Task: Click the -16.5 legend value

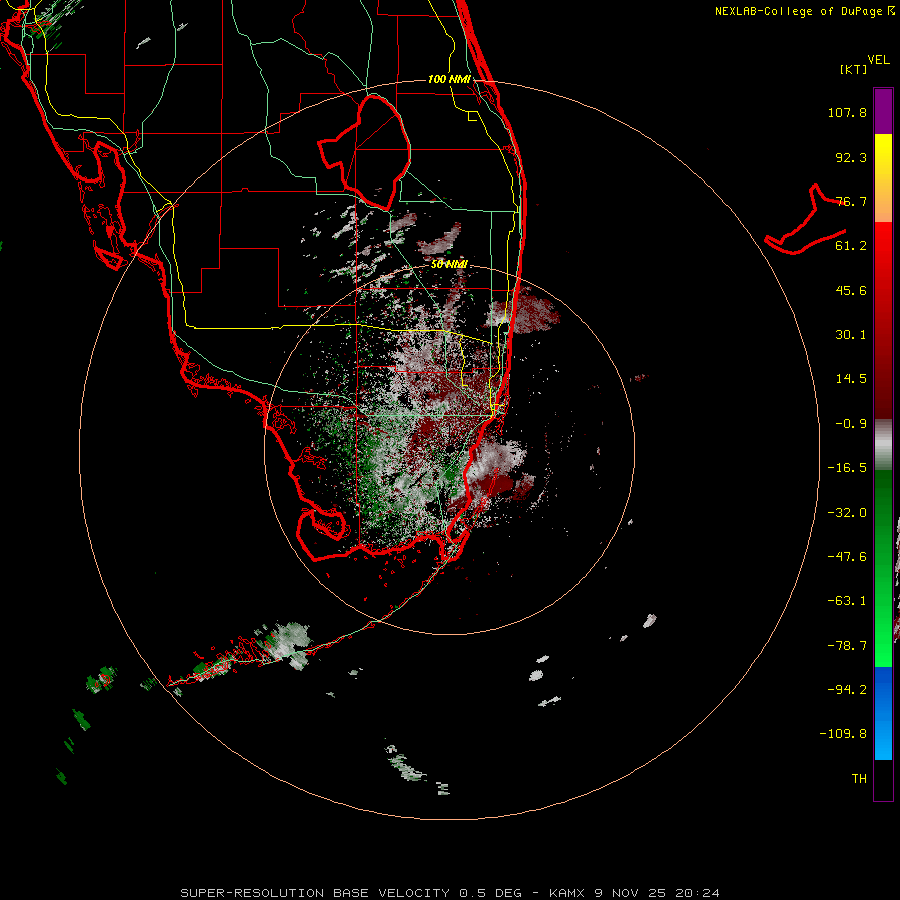Action: point(847,468)
